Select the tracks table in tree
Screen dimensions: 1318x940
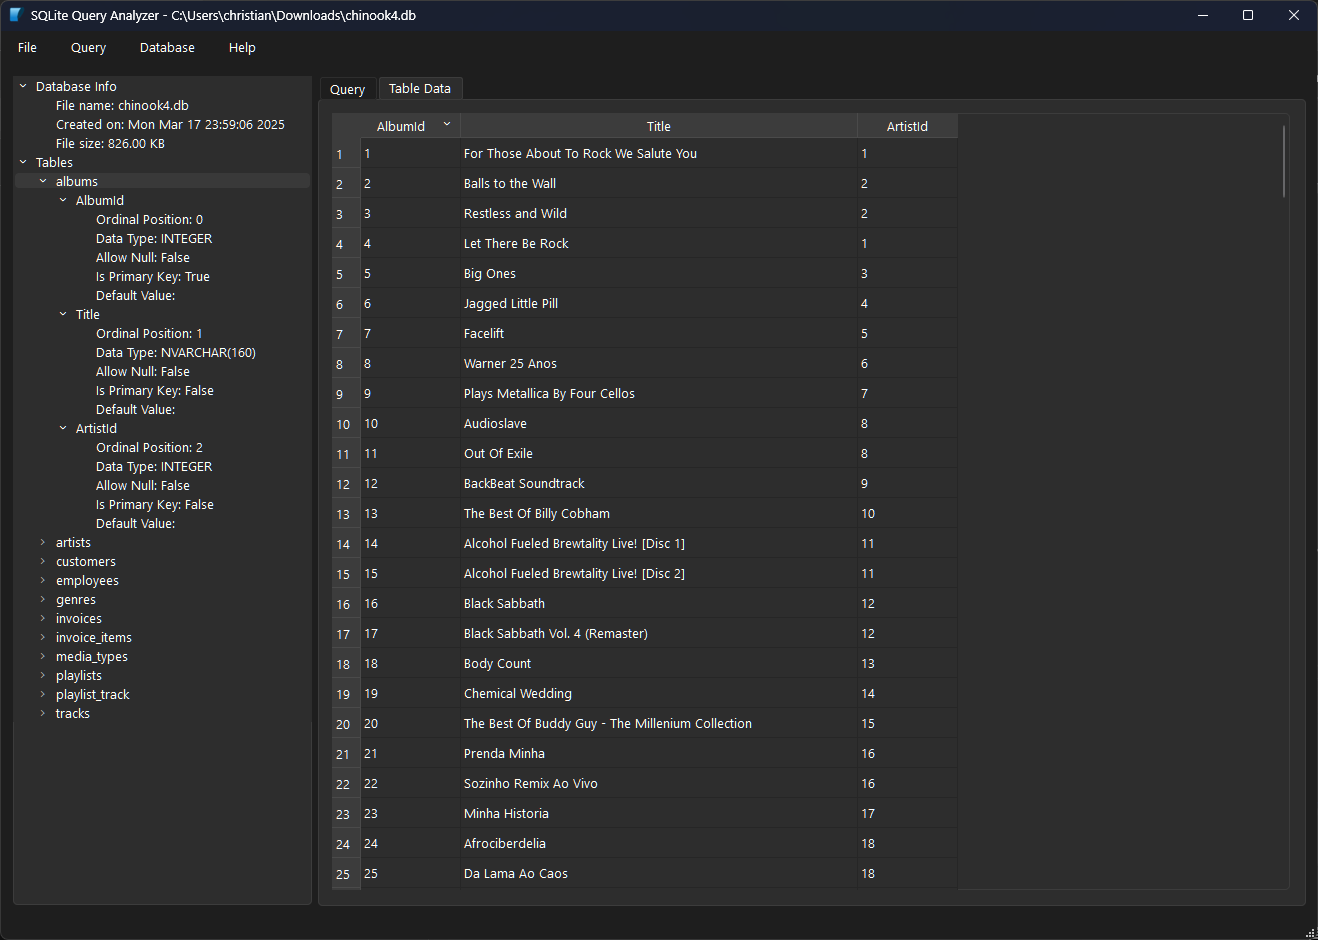coord(73,713)
